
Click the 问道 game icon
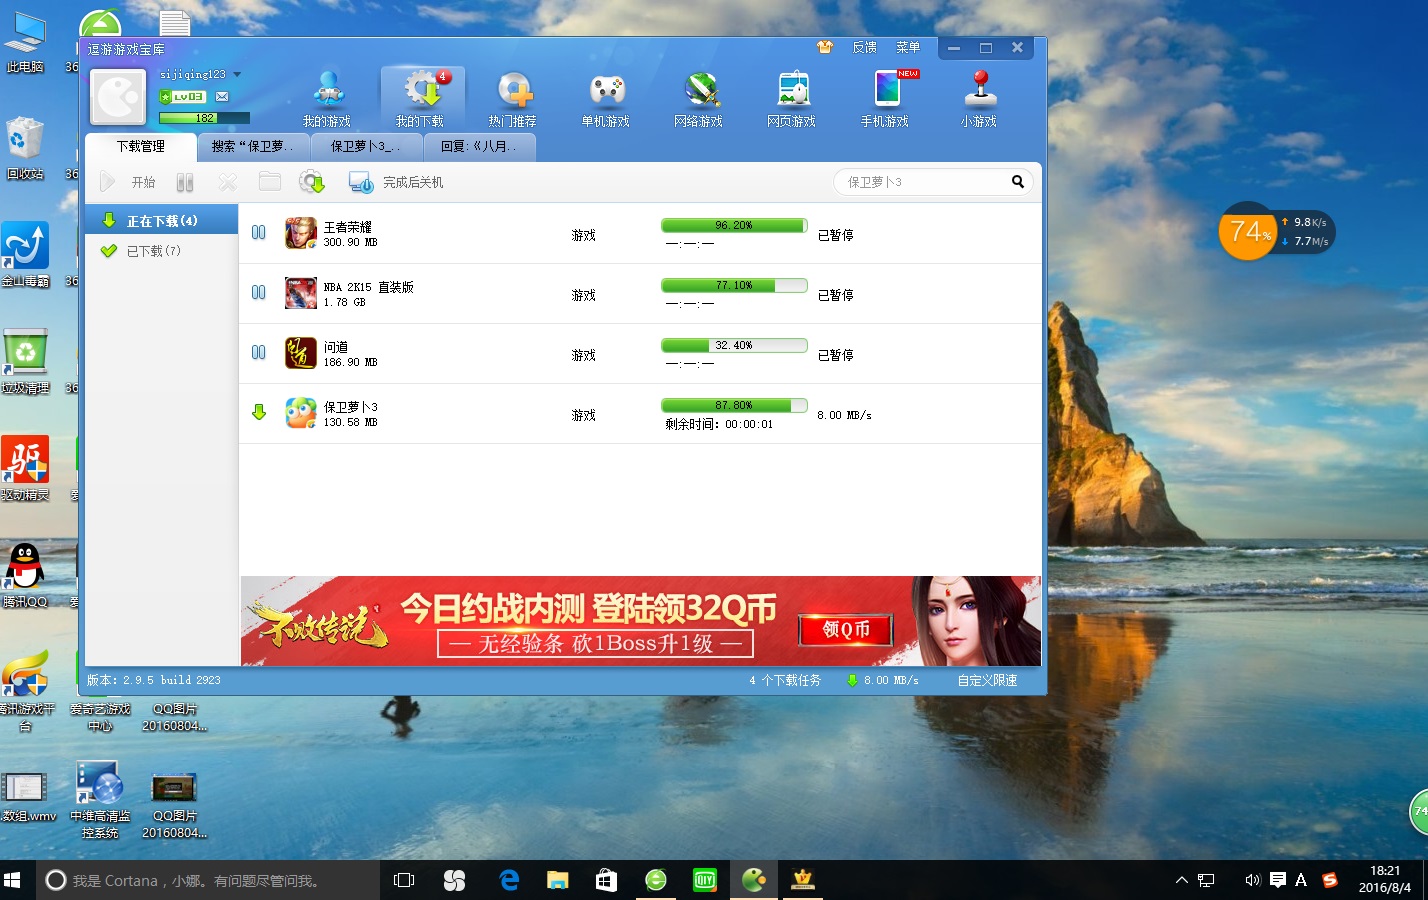pos(300,353)
